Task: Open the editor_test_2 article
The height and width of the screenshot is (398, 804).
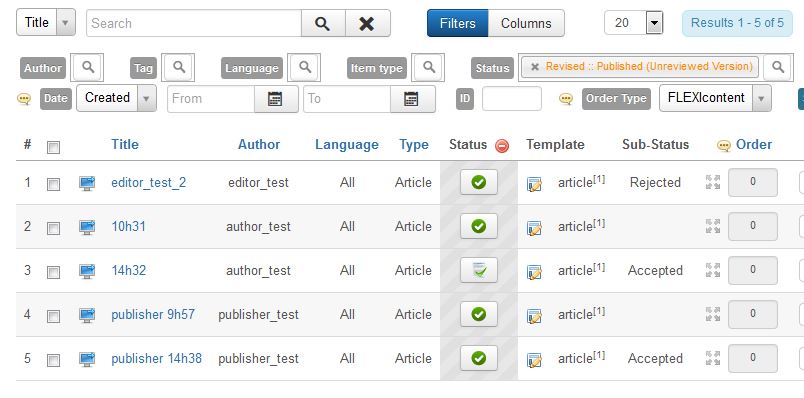Action: coord(149,183)
